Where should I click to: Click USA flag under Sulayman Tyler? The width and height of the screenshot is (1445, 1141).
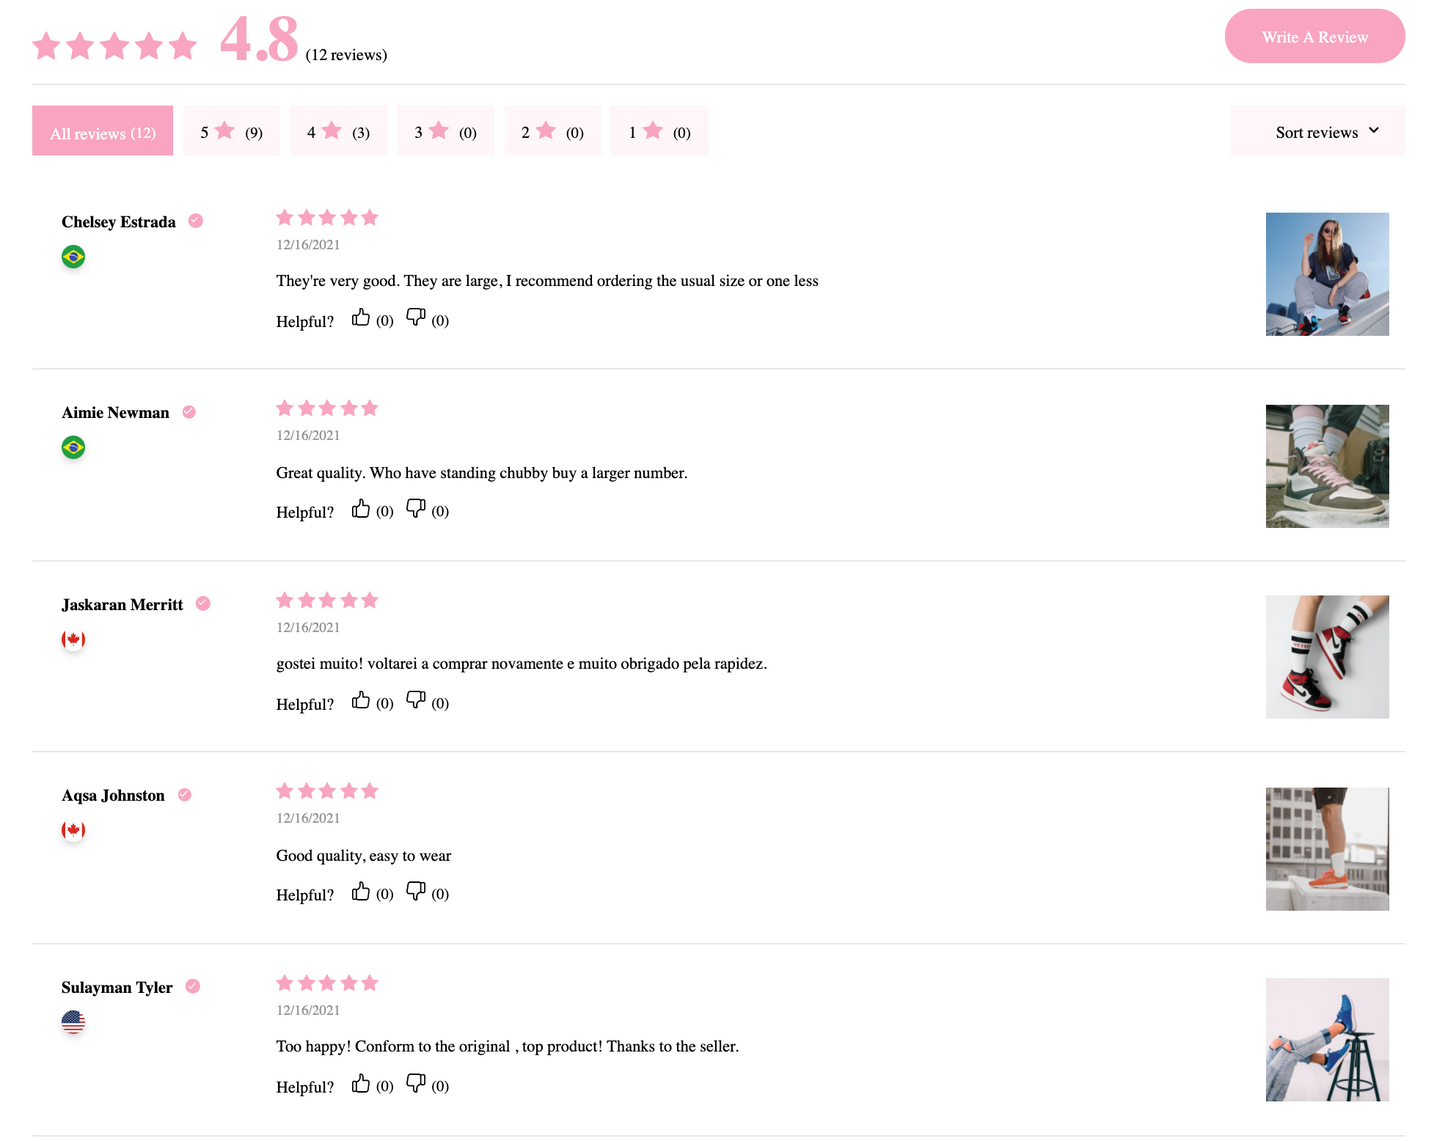[73, 1022]
